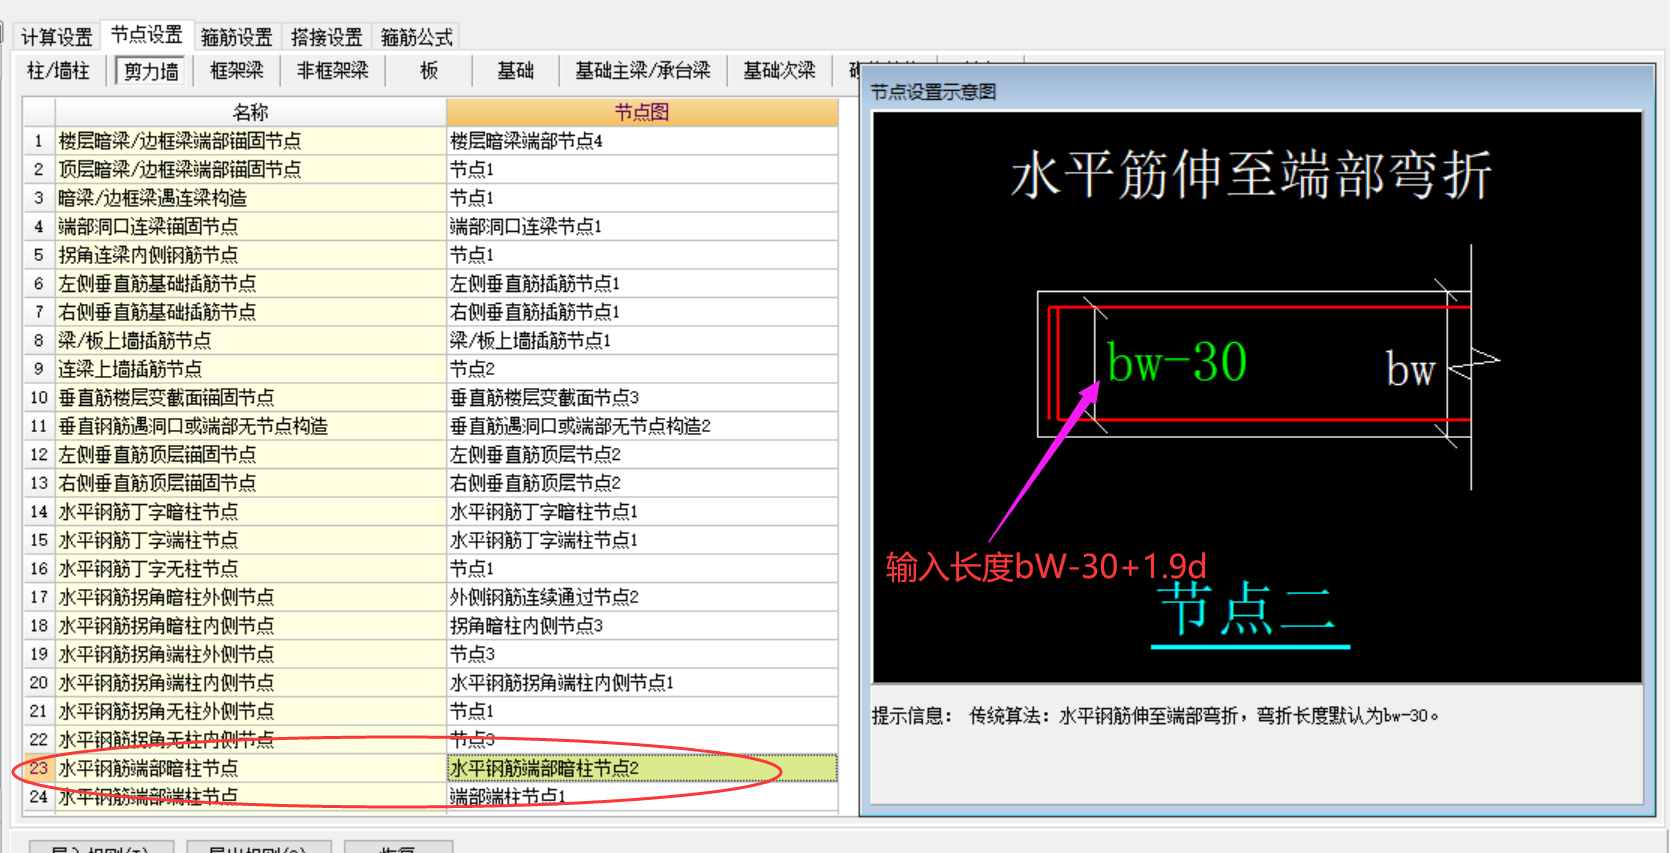The width and height of the screenshot is (1670, 853).
Task: Open the 非框架梁 component tab
Action: [332, 71]
